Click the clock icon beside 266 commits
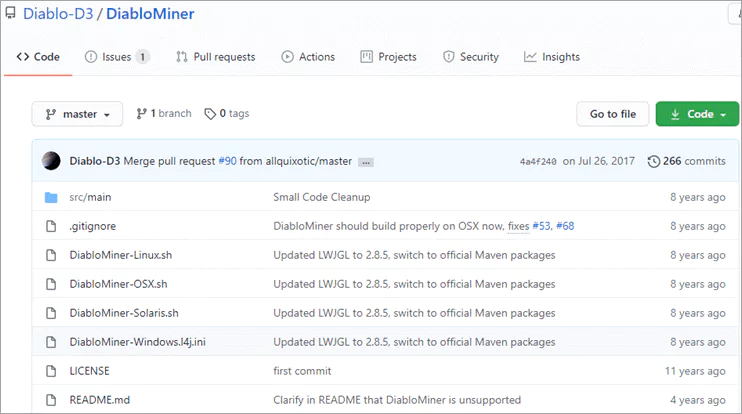The width and height of the screenshot is (742, 414). (654, 161)
